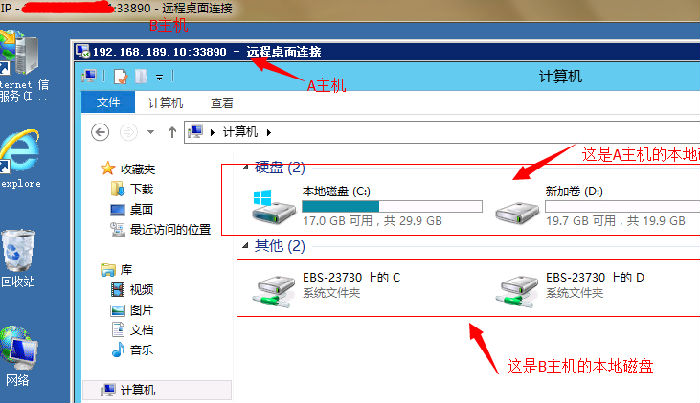
Task: Switch to the 查看 ribbon tab
Action: [x=222, y=103]
